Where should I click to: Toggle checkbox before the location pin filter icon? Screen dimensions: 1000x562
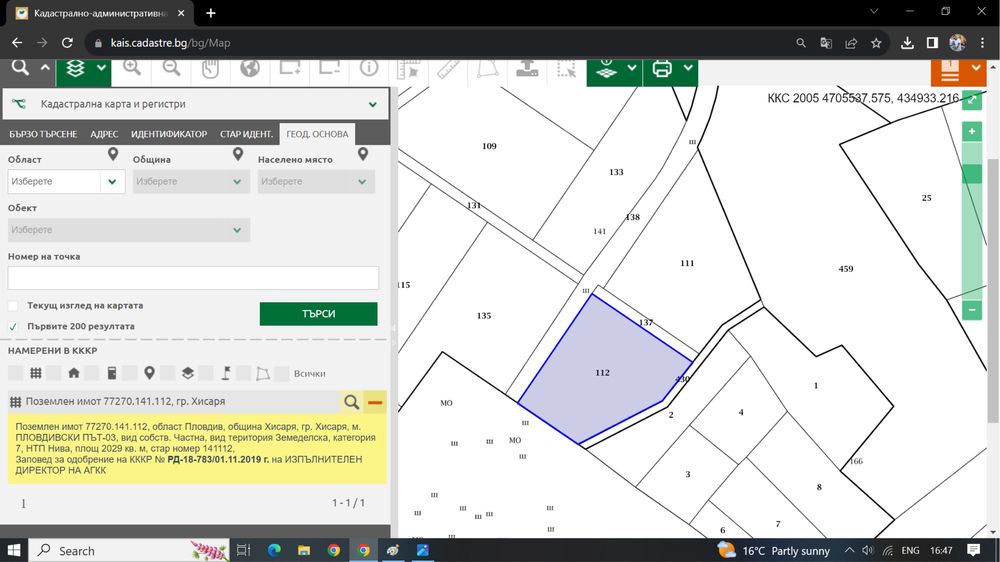[129, 373]
